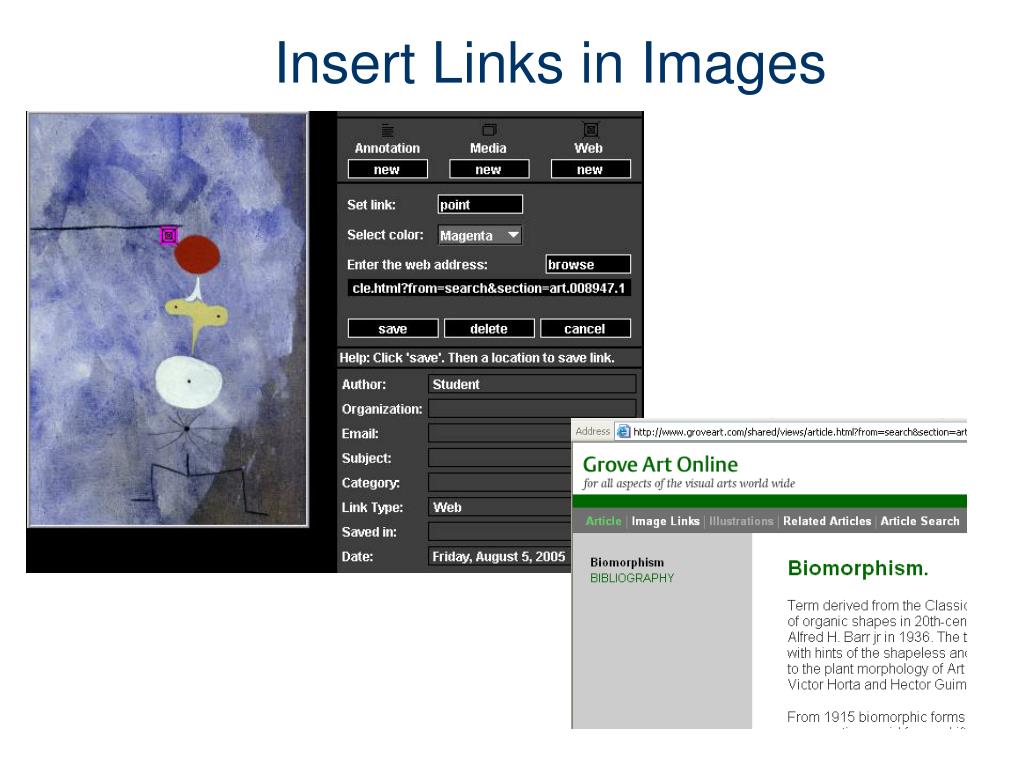Delete the current link

tap(489, 328)
